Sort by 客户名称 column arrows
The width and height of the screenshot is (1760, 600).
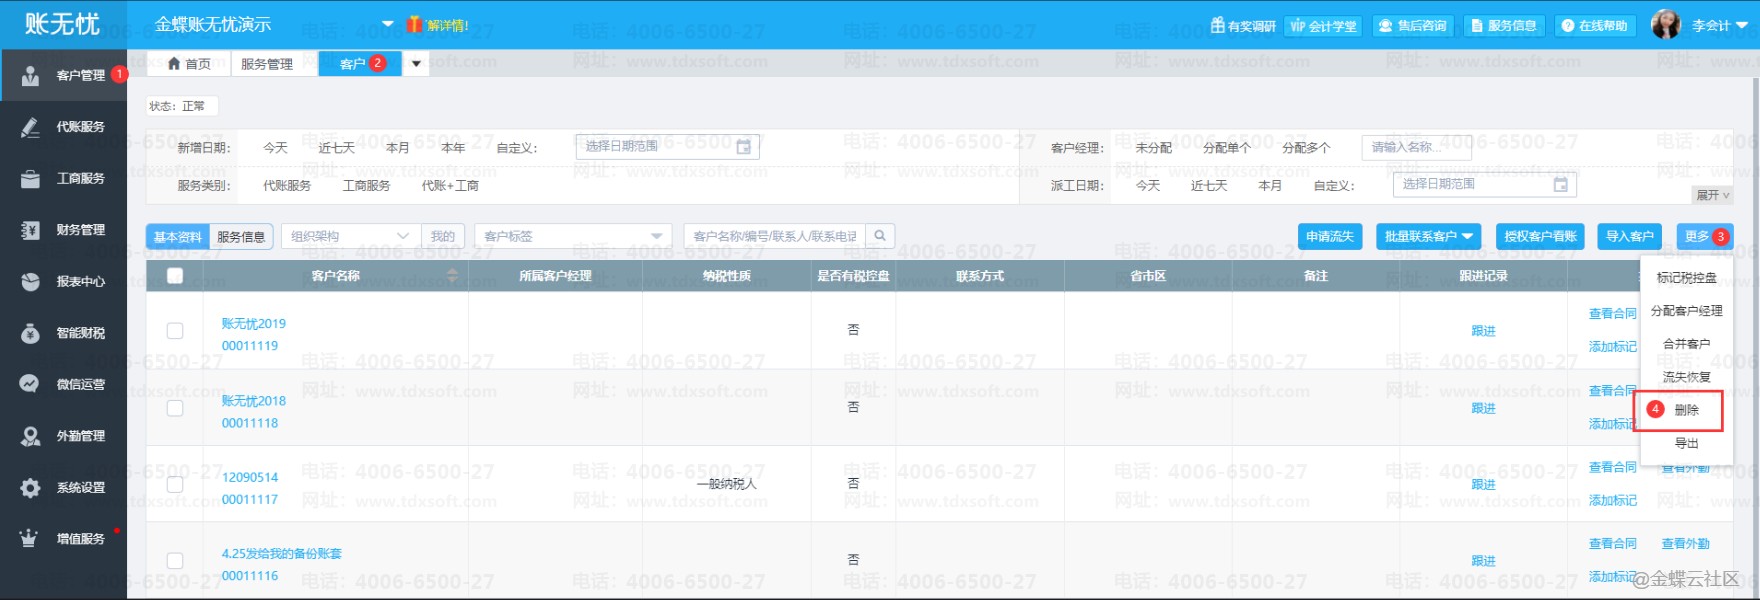click(x=452, y=276)
